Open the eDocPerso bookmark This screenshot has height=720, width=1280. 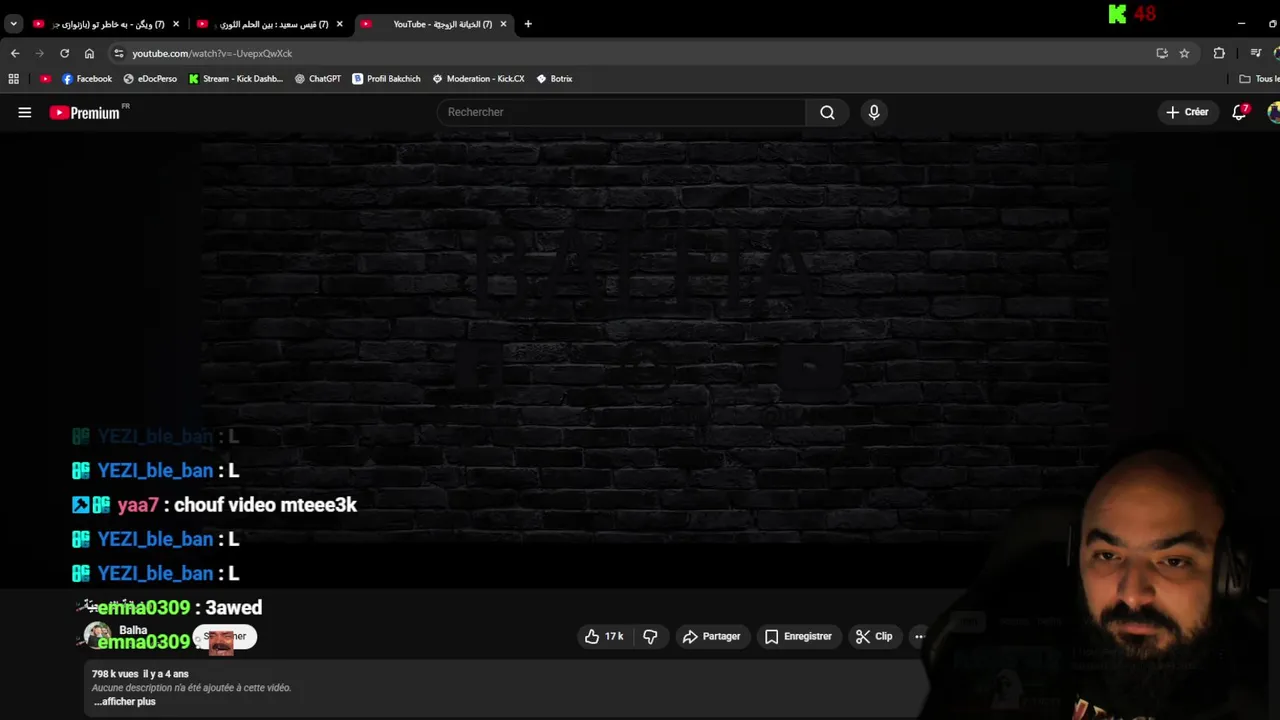150,79
